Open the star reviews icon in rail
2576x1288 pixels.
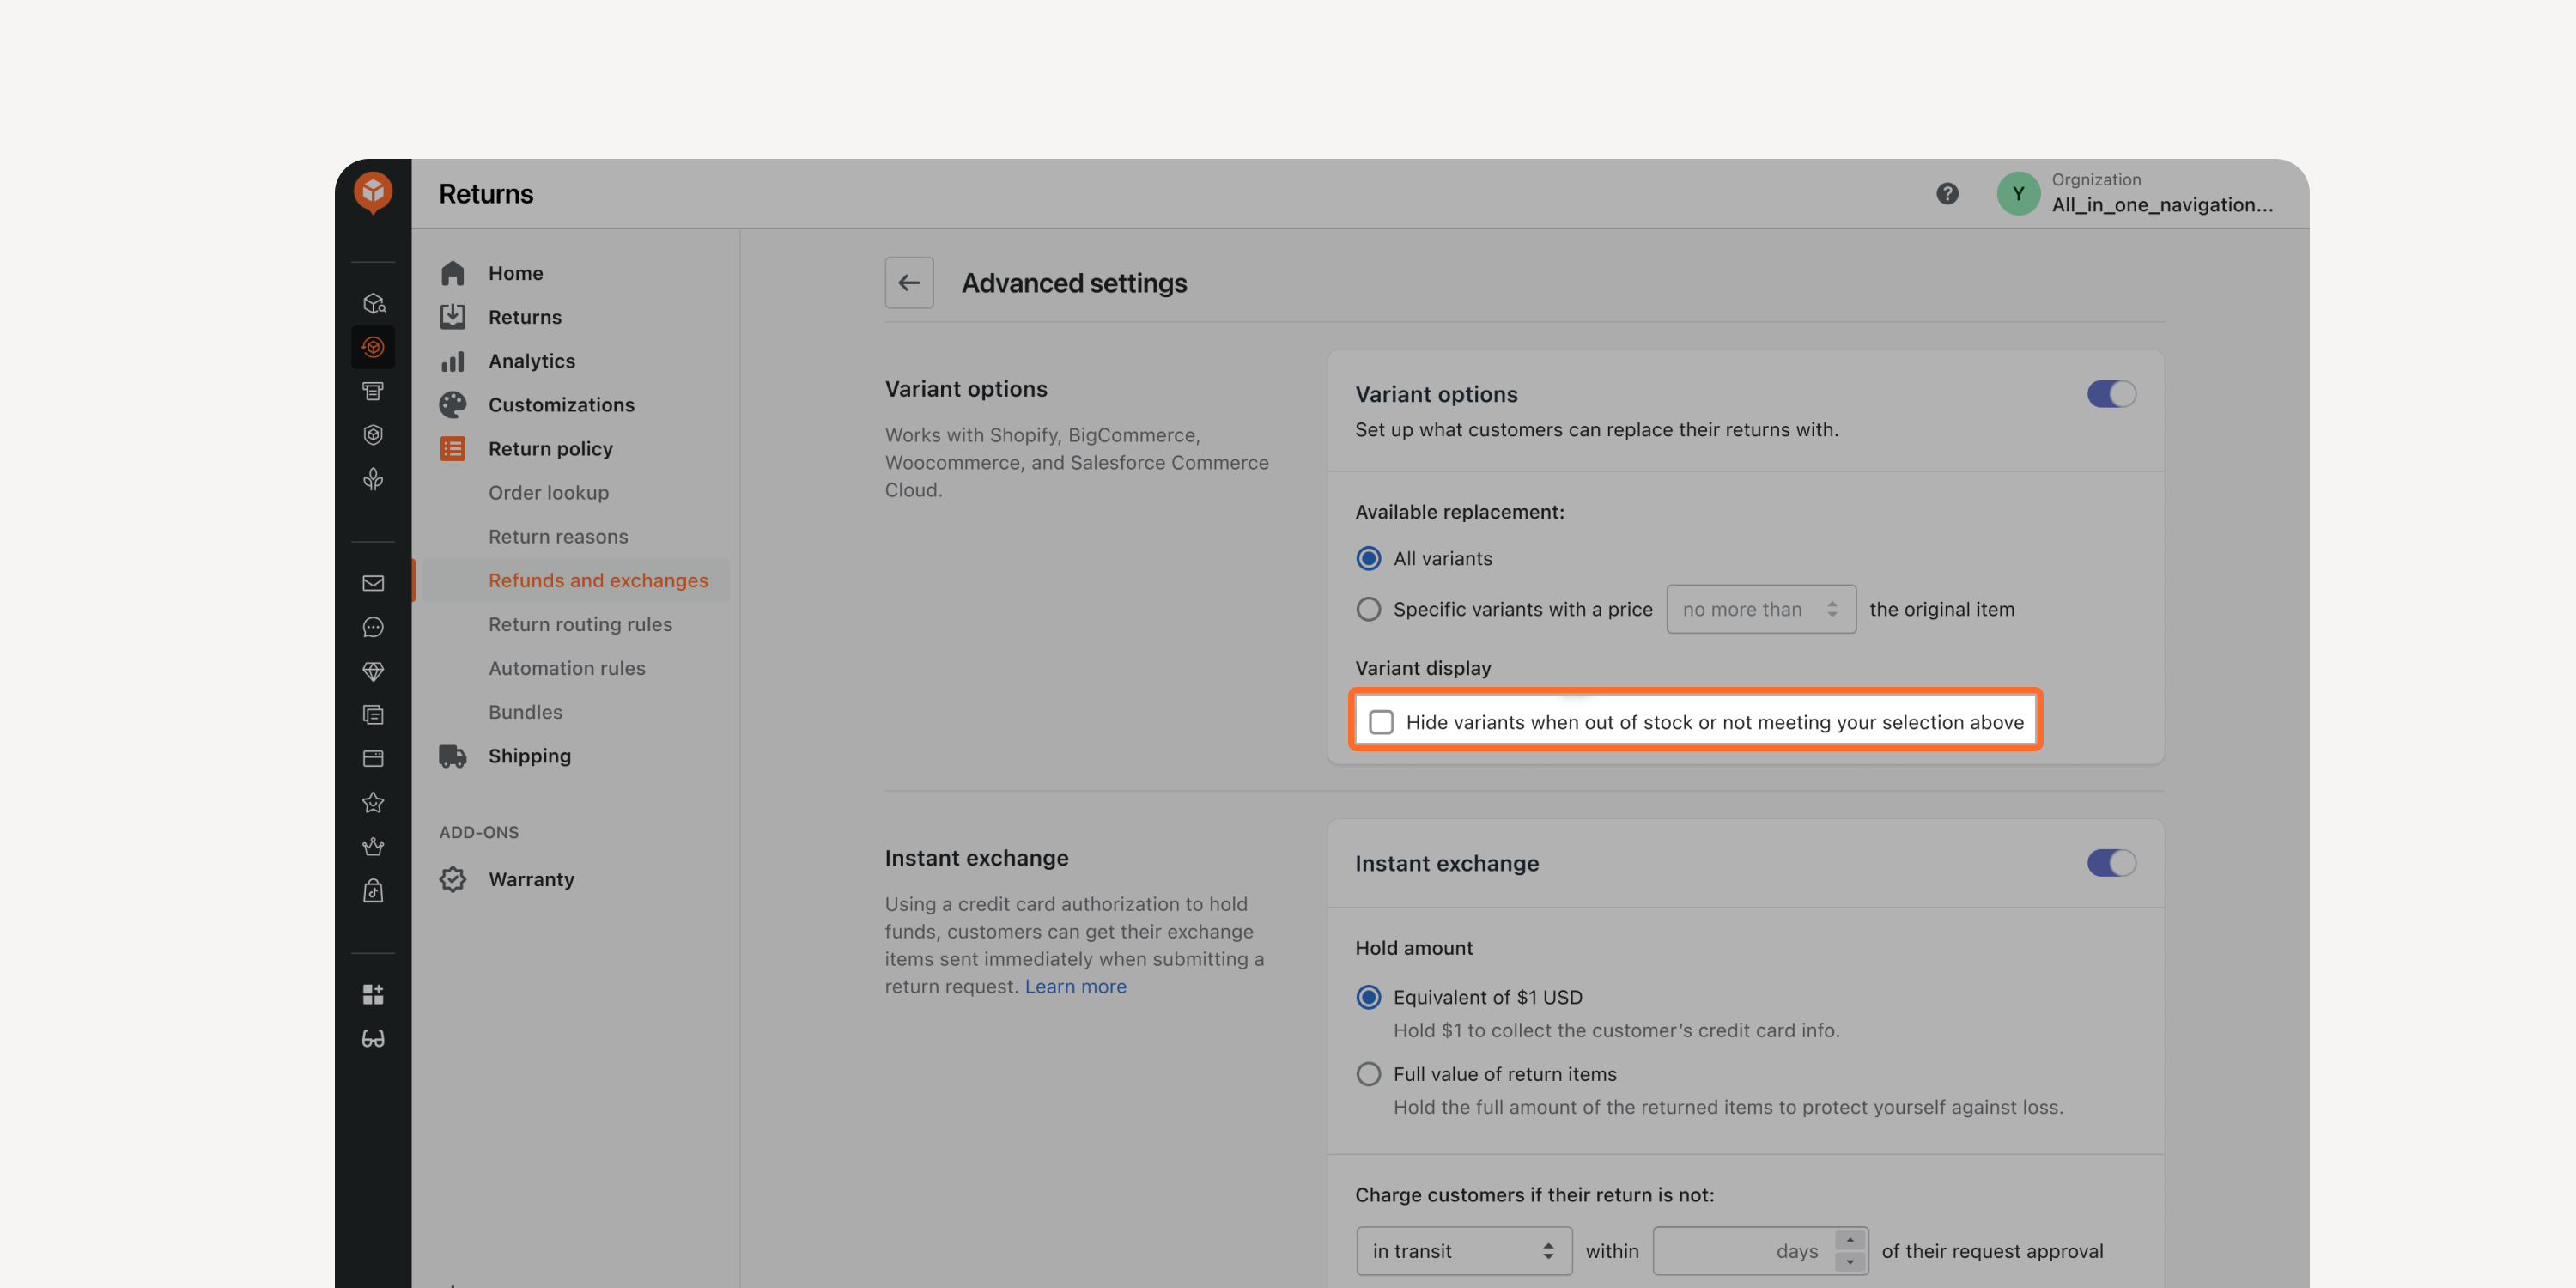point(373,803)
